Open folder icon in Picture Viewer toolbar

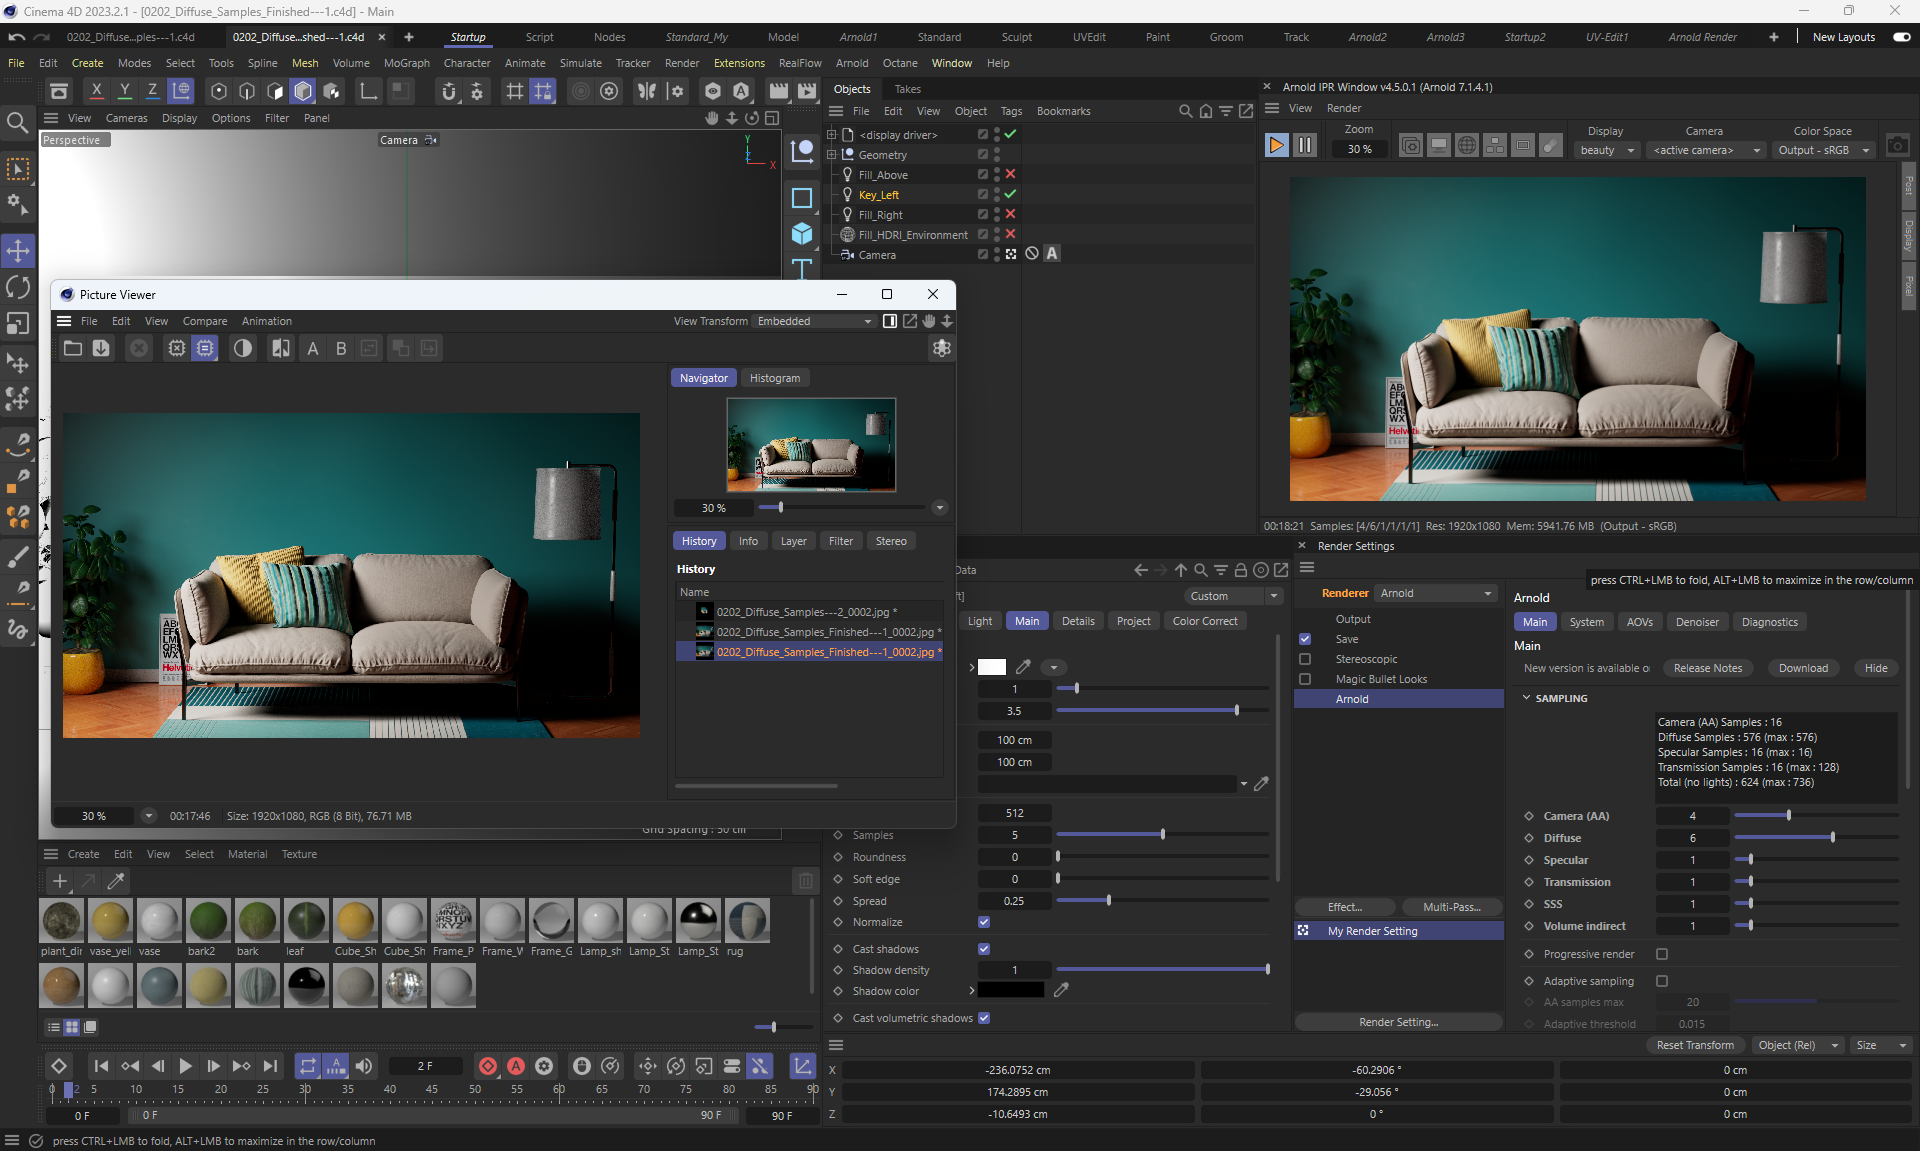point(73,348)
